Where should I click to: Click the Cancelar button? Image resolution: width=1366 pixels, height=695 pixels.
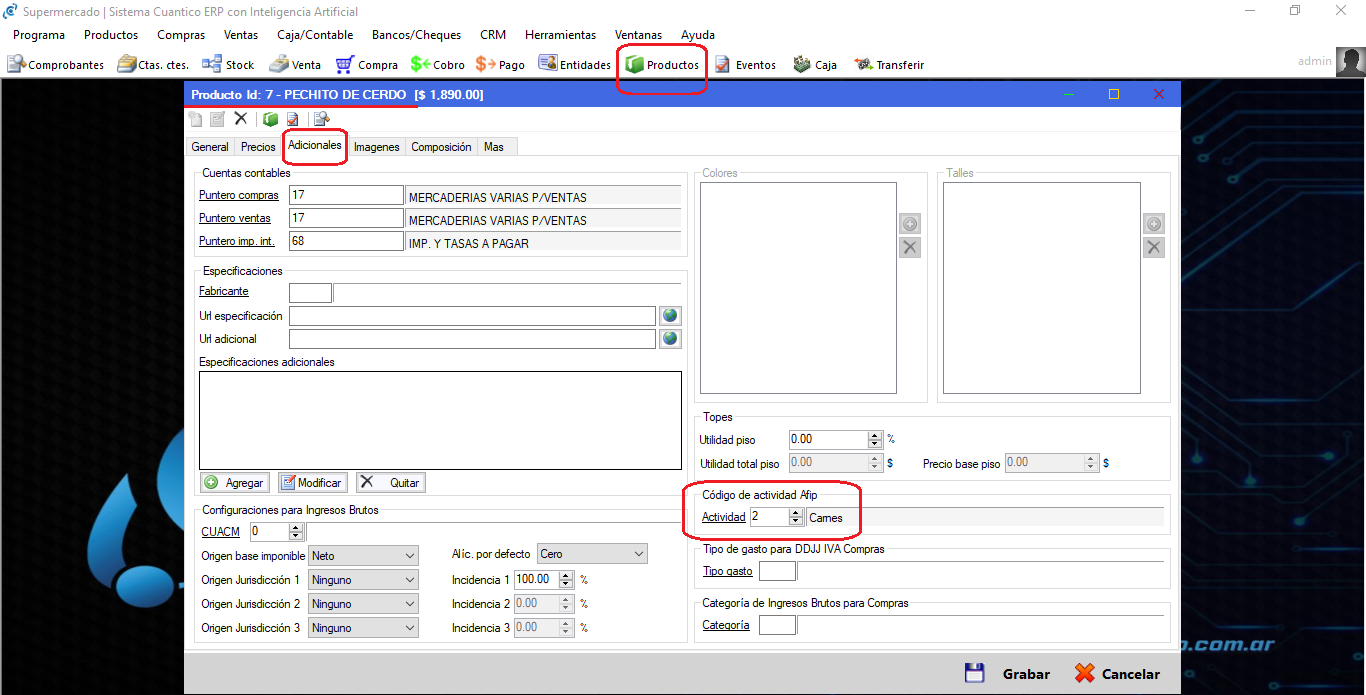[x=1118, y=674]
